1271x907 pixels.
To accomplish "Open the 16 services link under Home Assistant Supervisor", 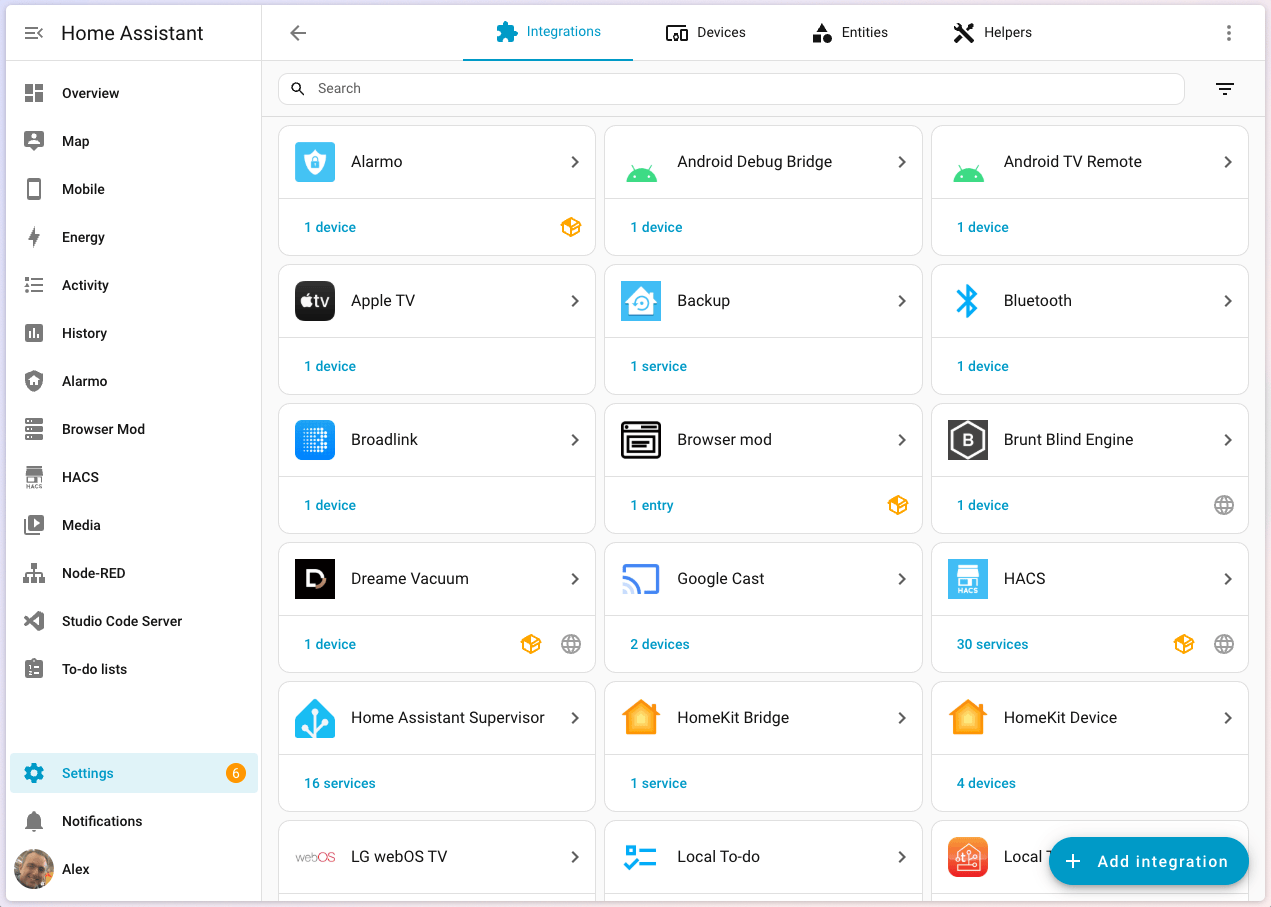I will [x=339, y=783].
